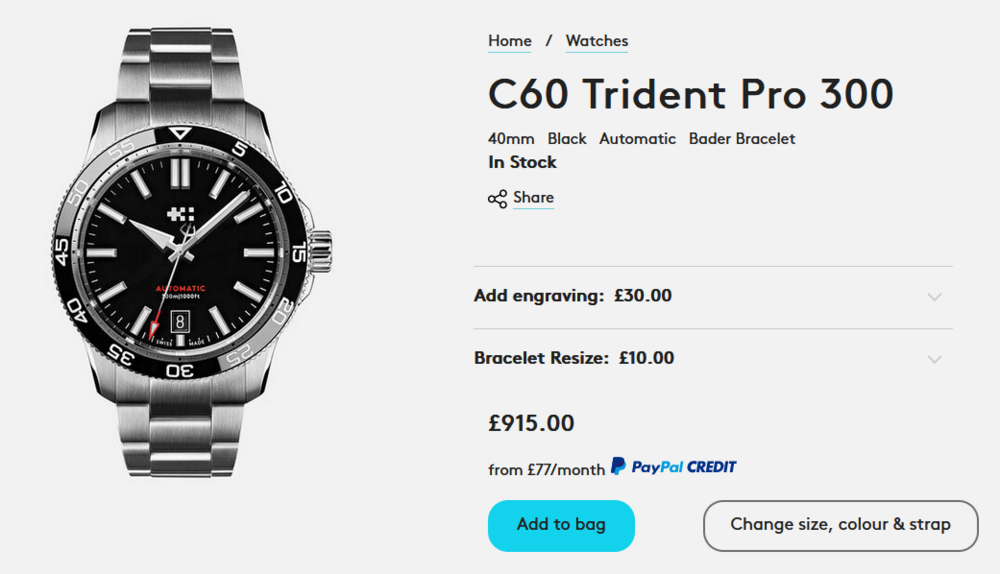This screenshot has height=574, width=1000.
Task: Open the Bracelet Resize £10.00 option row
Action: (574, 358)
